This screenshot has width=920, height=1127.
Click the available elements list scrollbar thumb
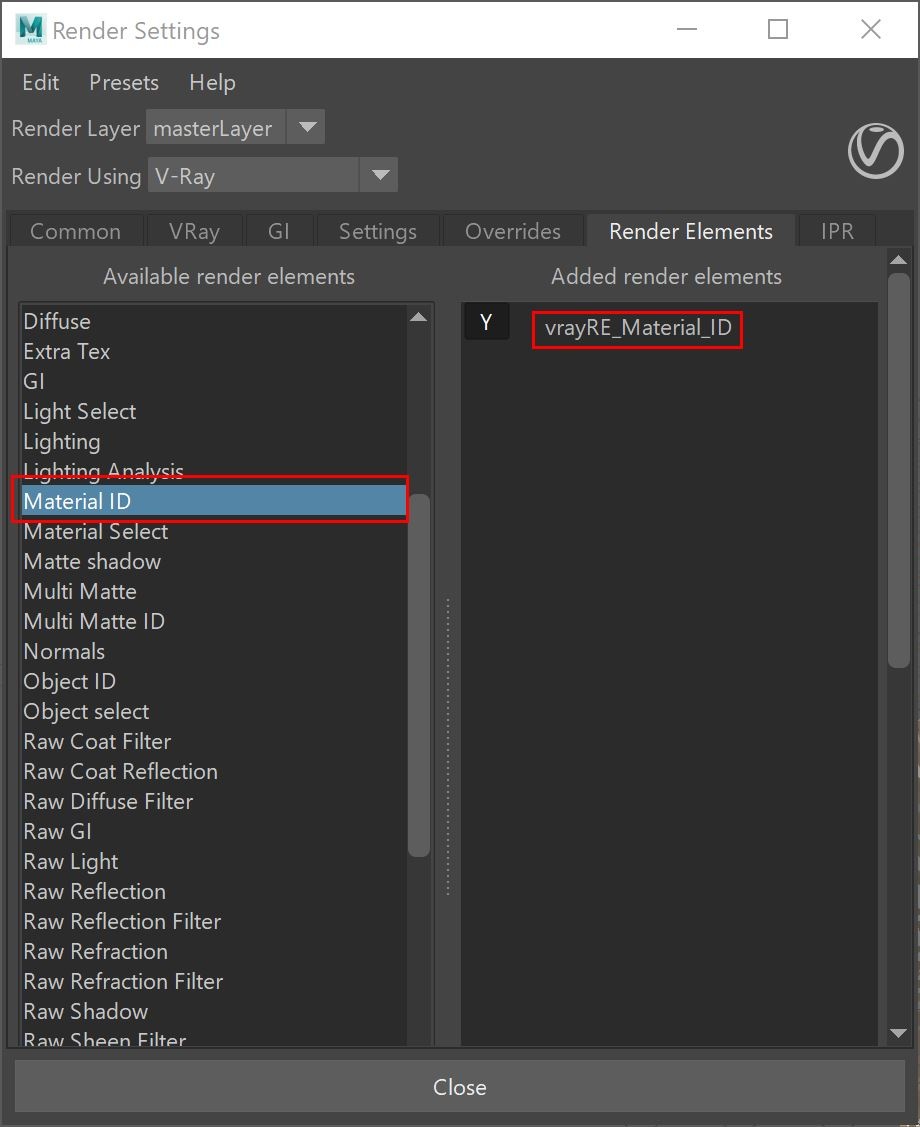[419, 675]
